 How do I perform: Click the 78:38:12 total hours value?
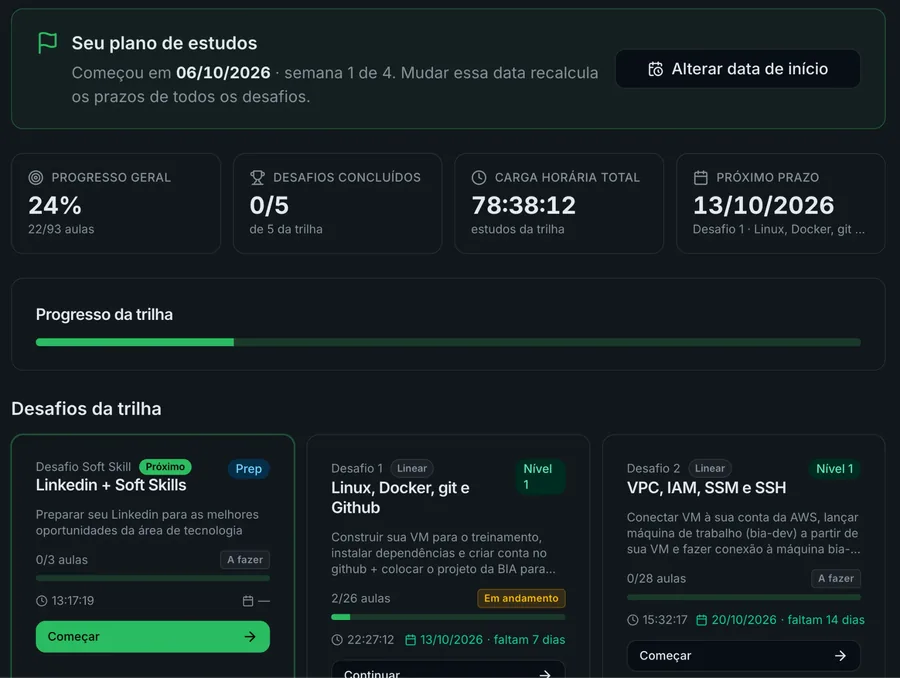pos(523,205)
